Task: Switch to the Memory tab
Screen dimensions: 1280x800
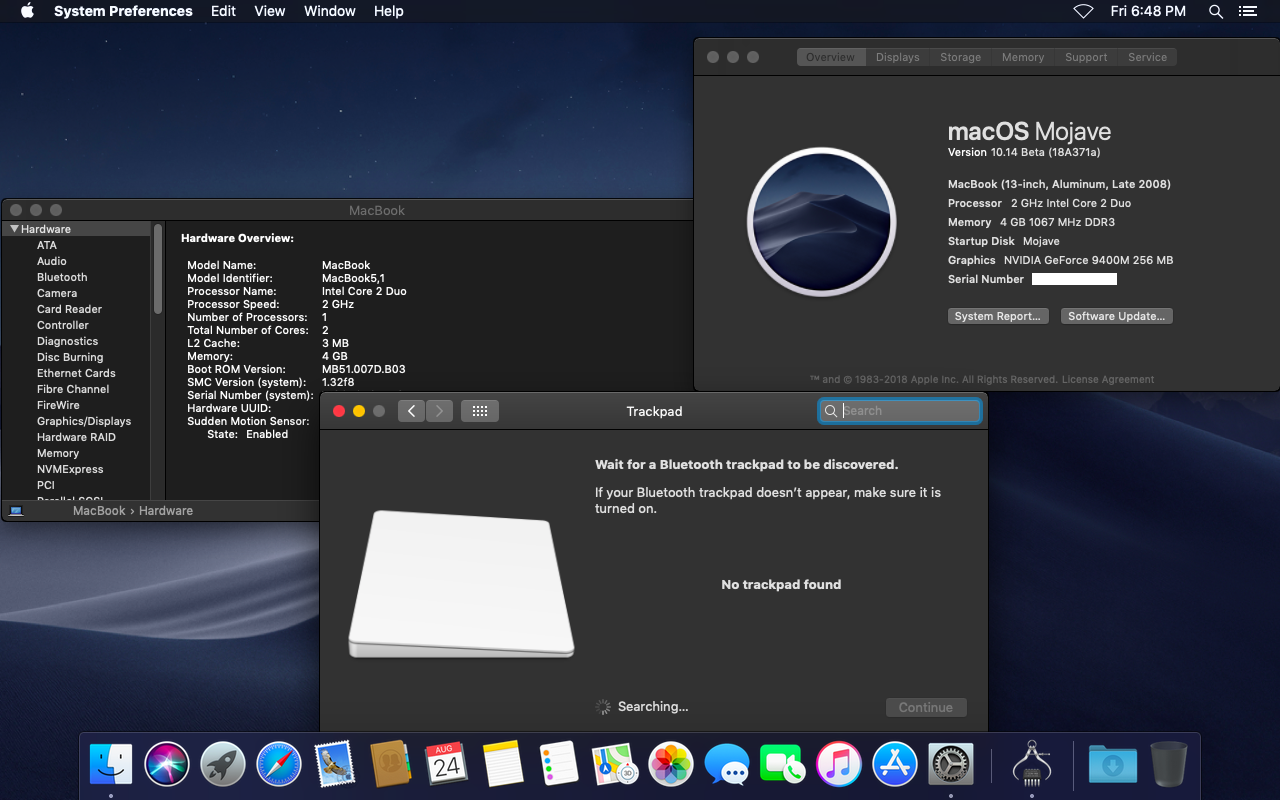Action: pyautogui.click(x=1023, y=57)
